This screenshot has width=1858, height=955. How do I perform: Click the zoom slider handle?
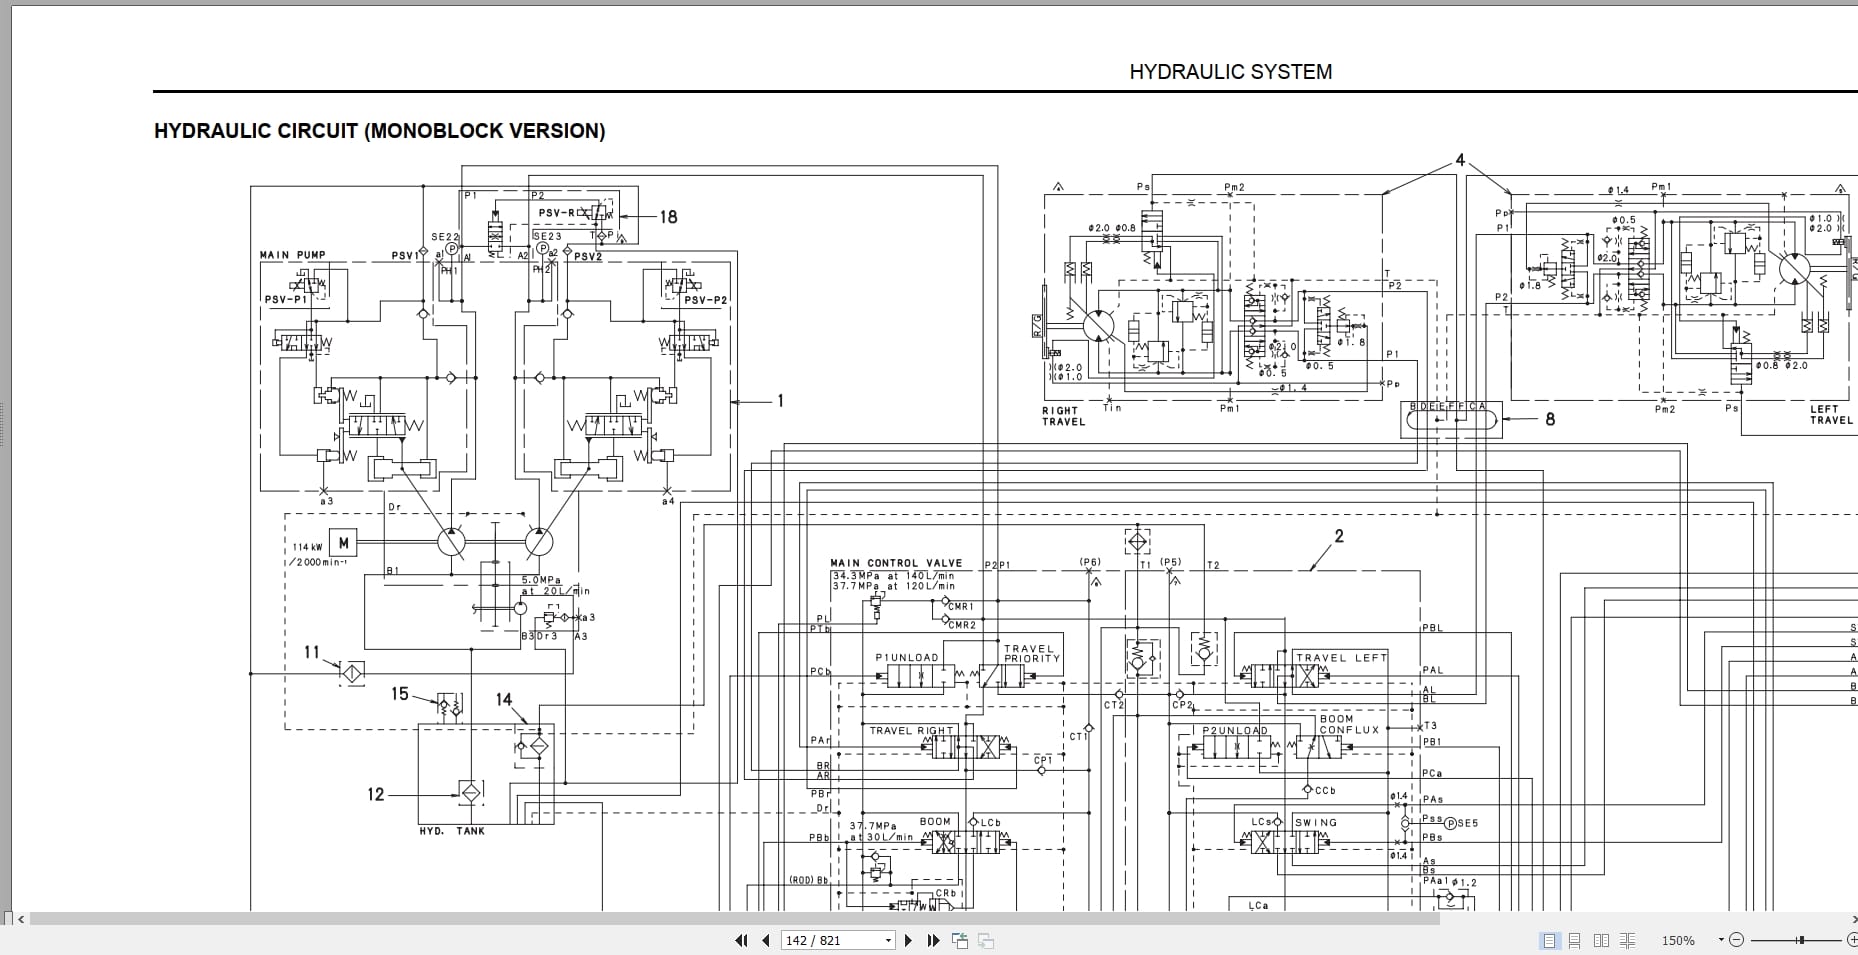pyautogui.click(x=1800, y=940)
